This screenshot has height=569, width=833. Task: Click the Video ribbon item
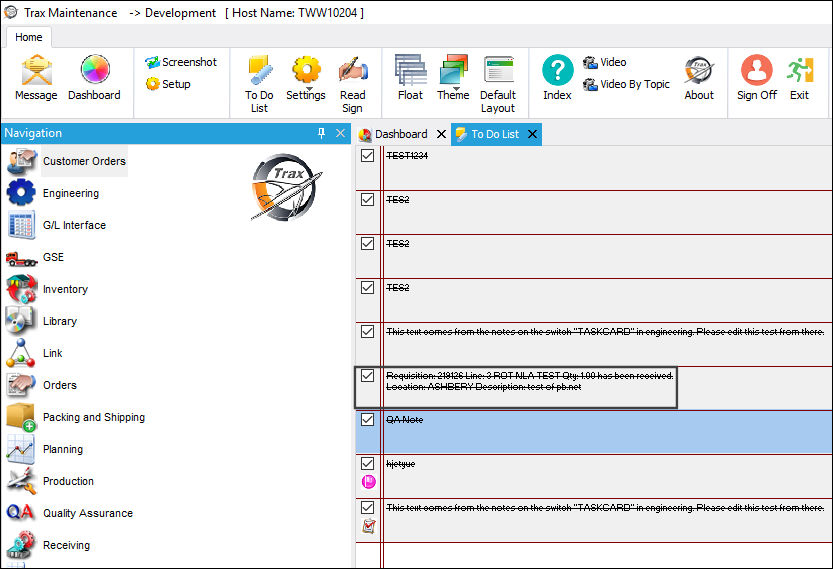tap(605, 62)
